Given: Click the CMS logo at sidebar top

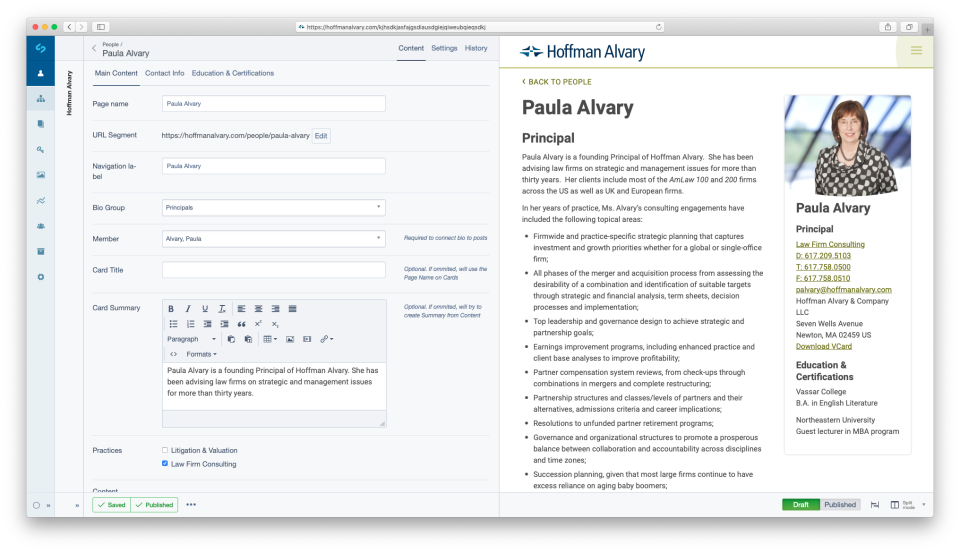Looking at the screenshot, I should 40,48.
